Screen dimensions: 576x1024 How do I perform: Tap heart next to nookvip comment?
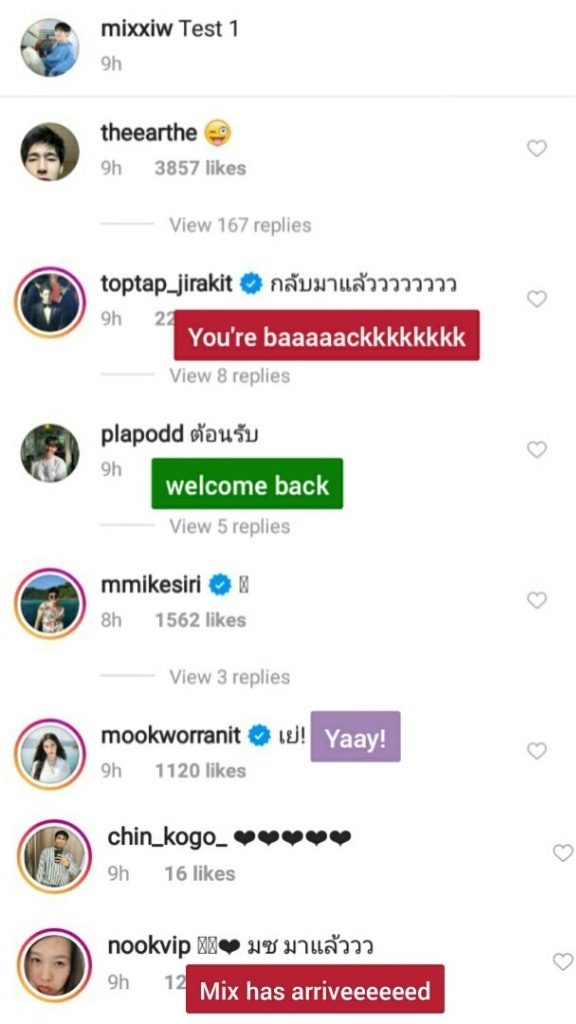(562, 961)
